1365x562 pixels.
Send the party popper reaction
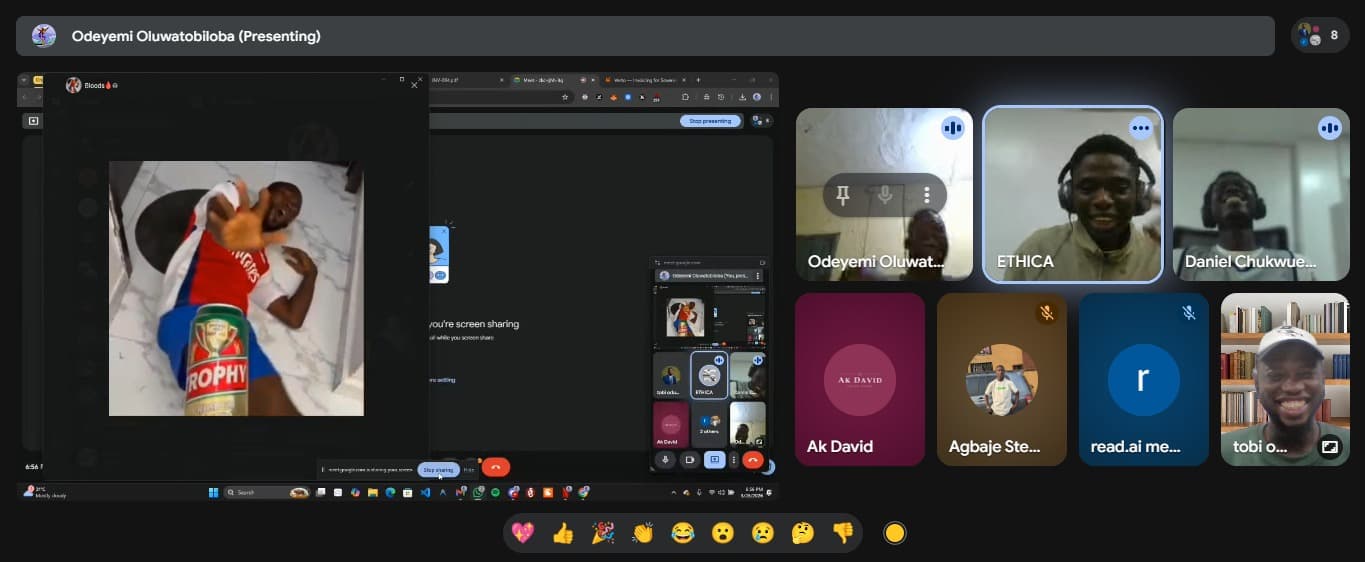pos(603,533)
